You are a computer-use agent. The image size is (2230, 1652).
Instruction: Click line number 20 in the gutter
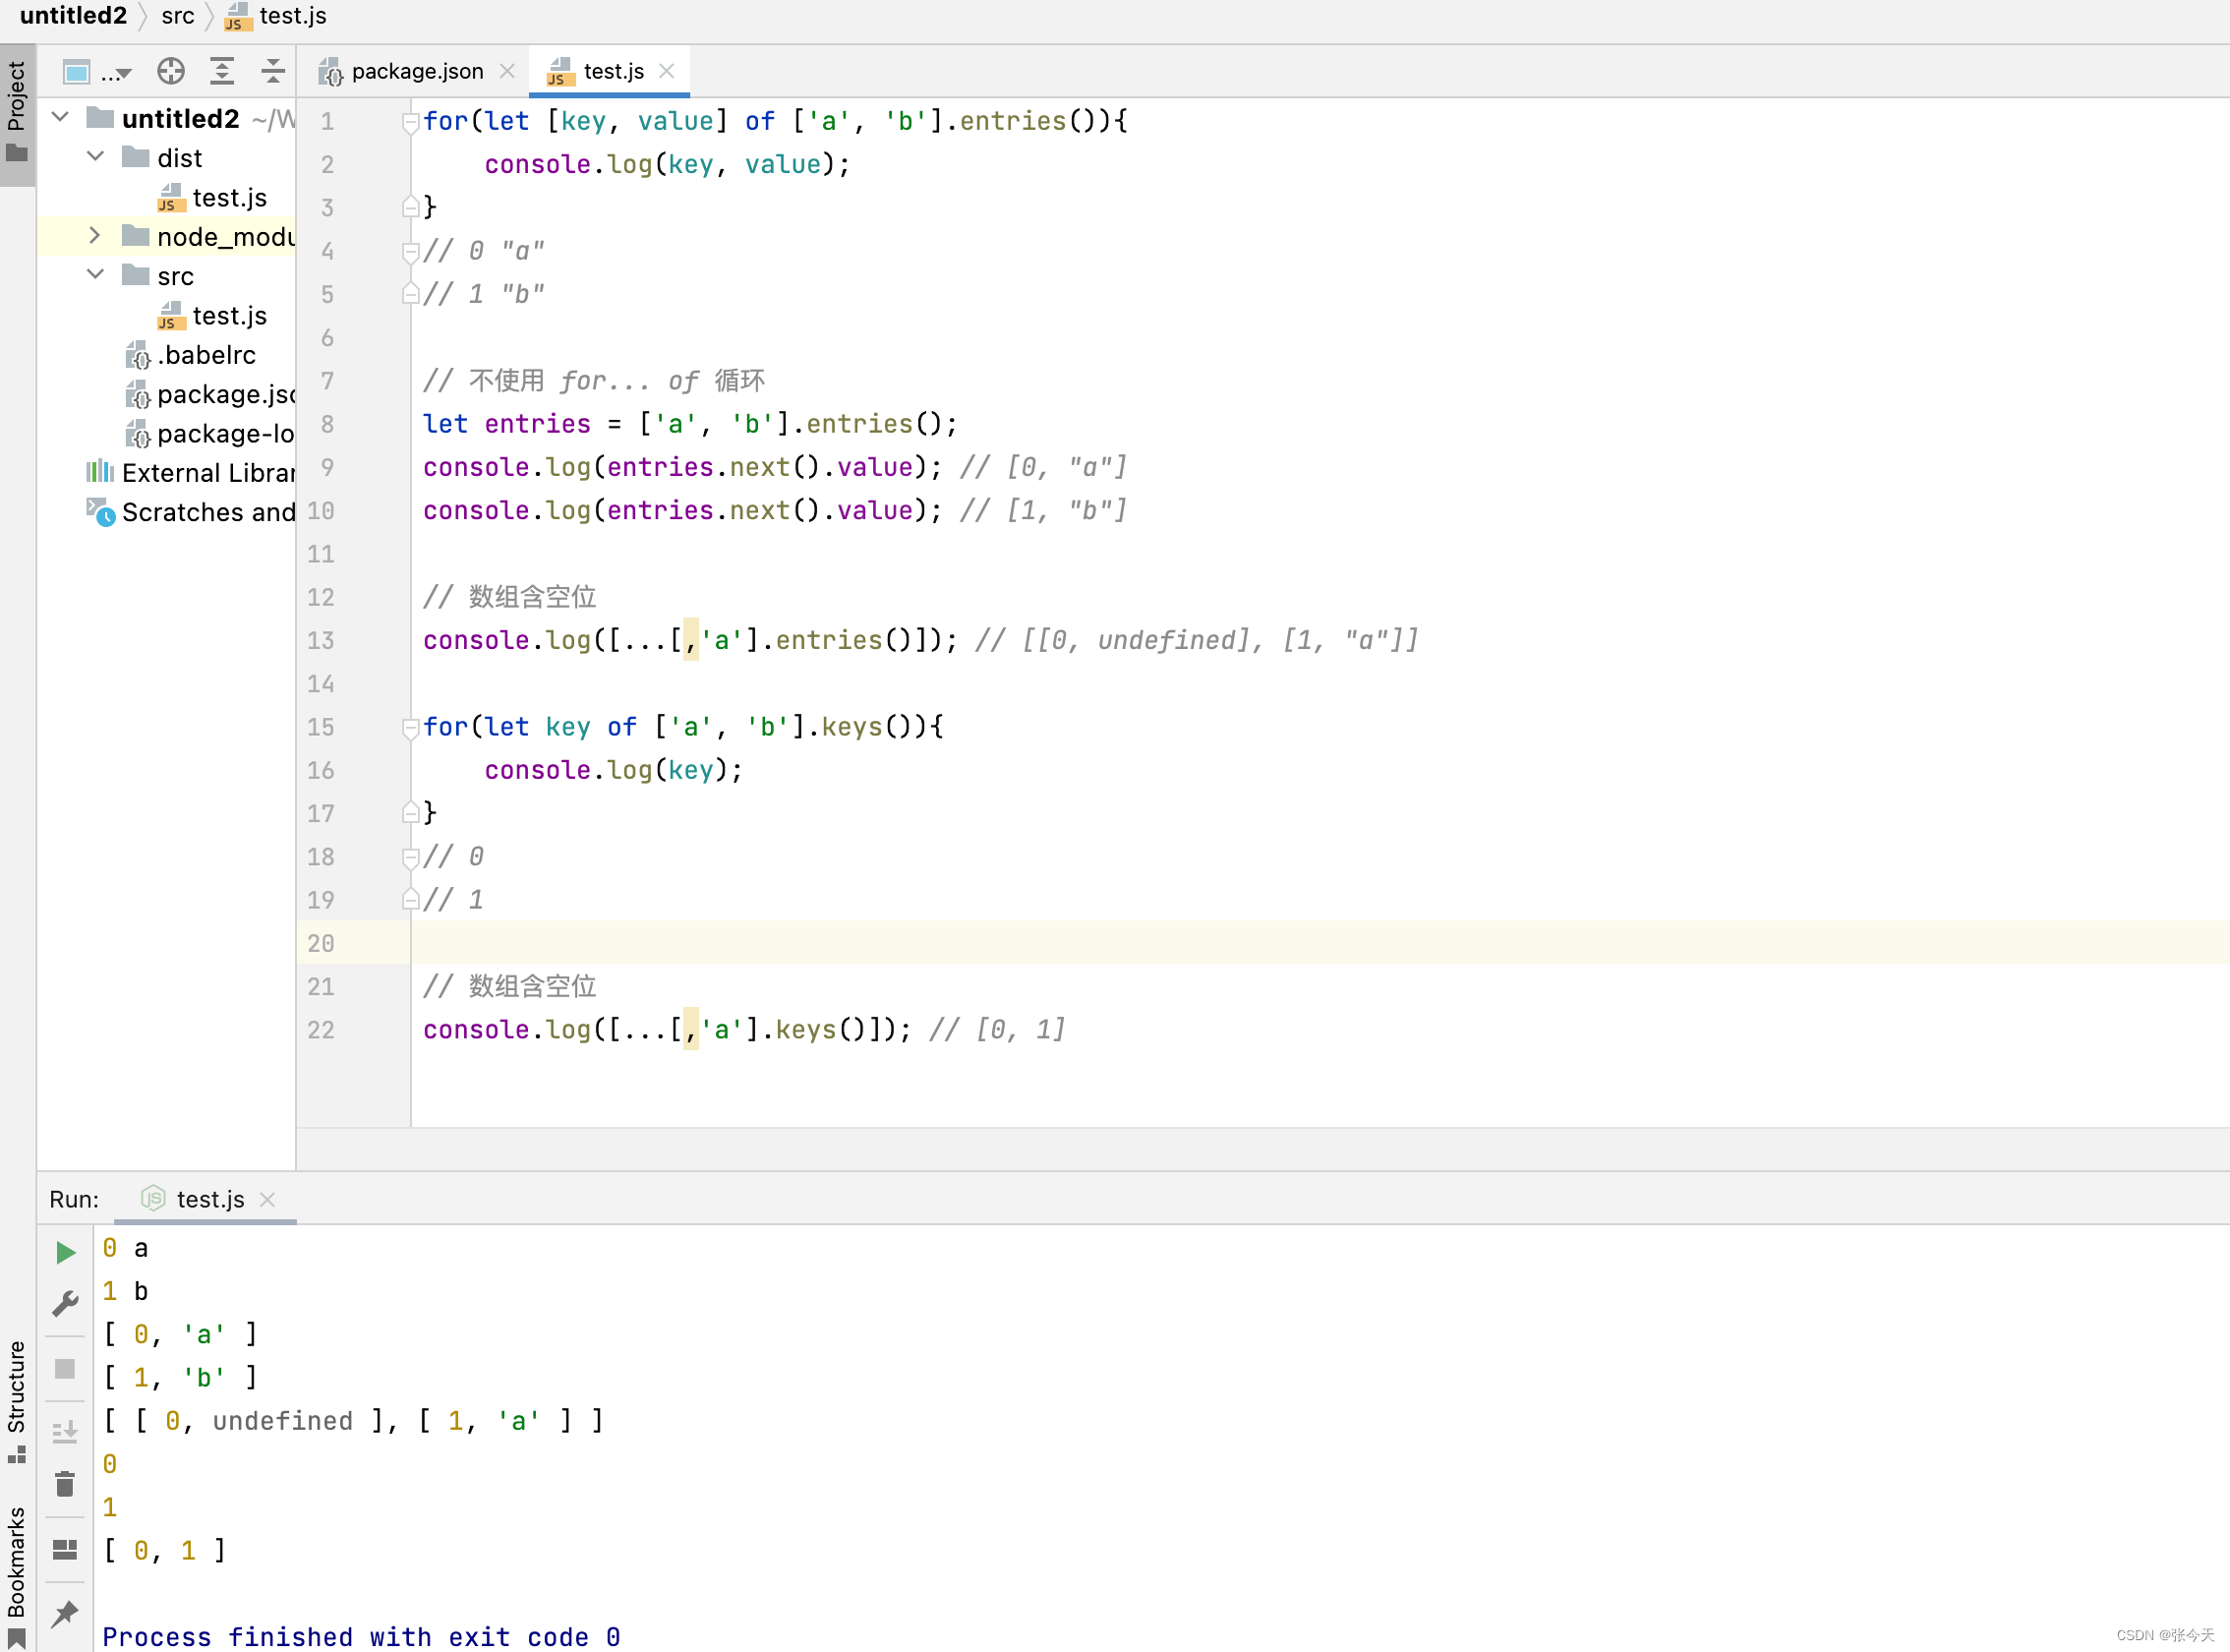coord(320,943)
